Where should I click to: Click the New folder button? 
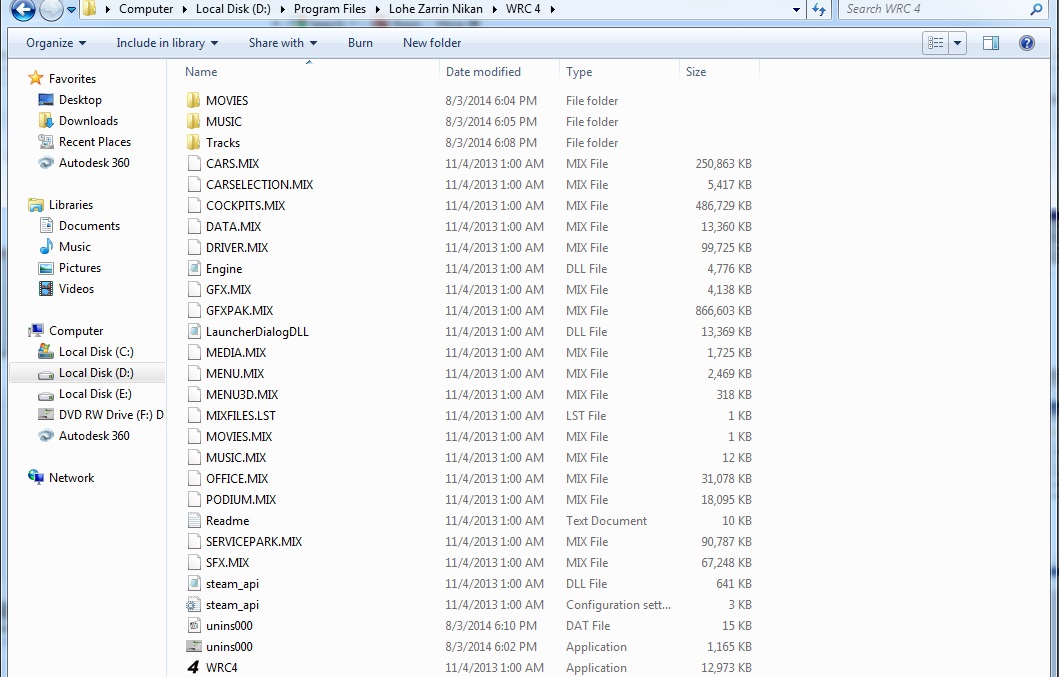432,43
